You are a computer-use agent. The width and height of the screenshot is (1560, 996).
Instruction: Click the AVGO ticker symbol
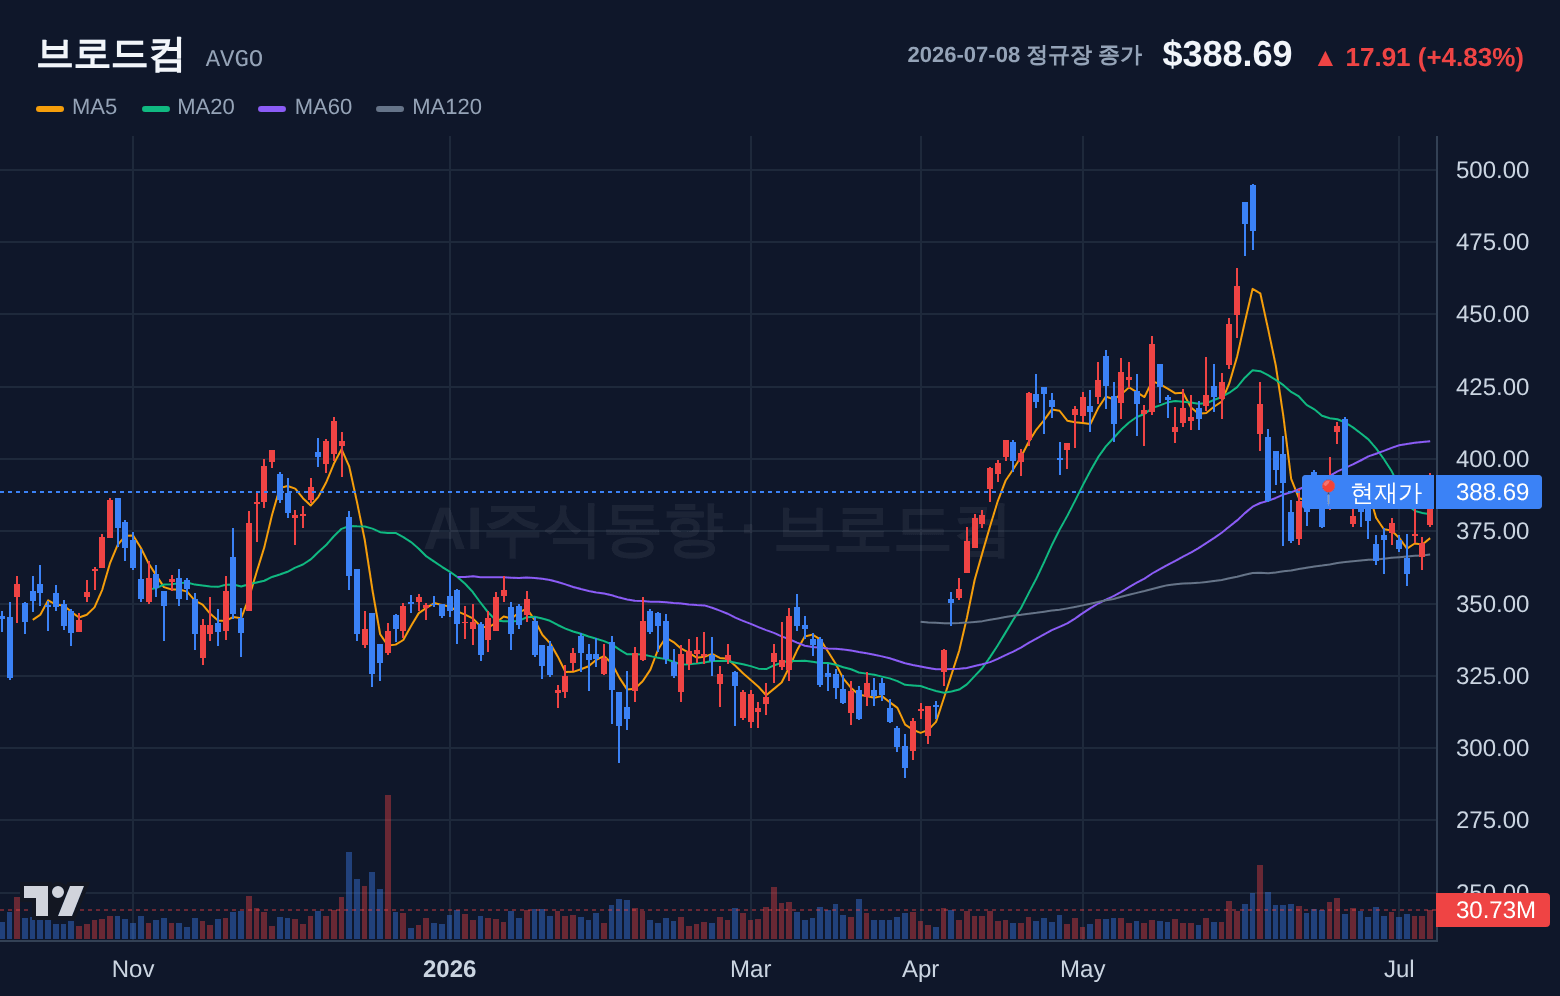click(234, 59)
